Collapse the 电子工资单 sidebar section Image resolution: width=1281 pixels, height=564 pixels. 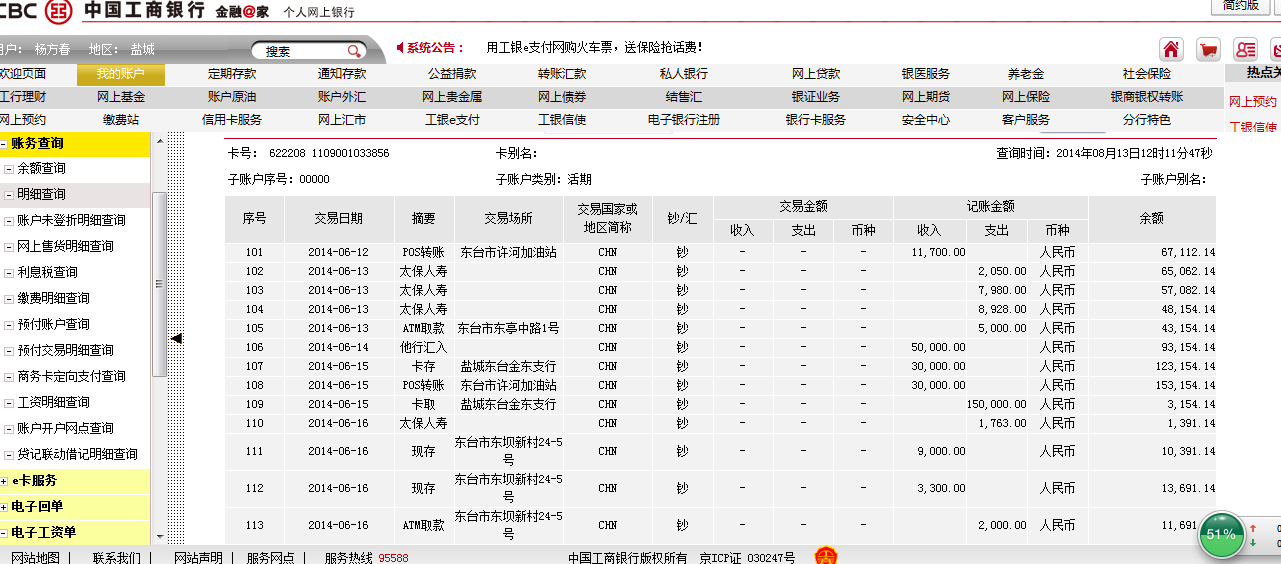(x=5, y=533)
